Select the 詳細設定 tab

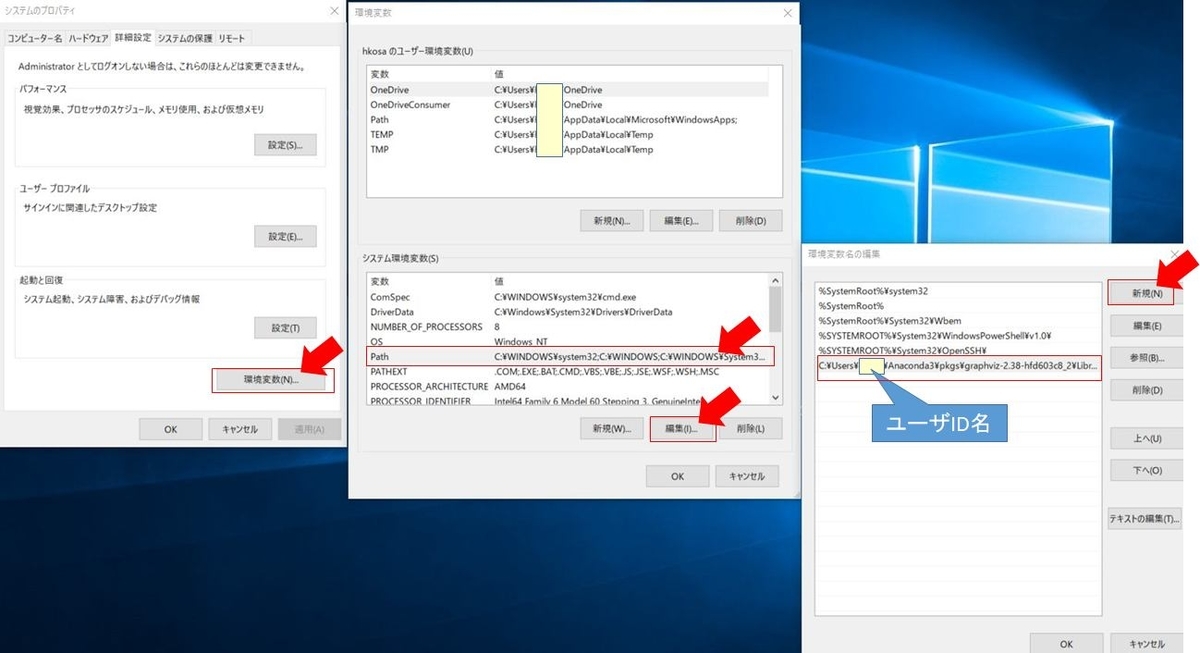click(x=133, y=37)
